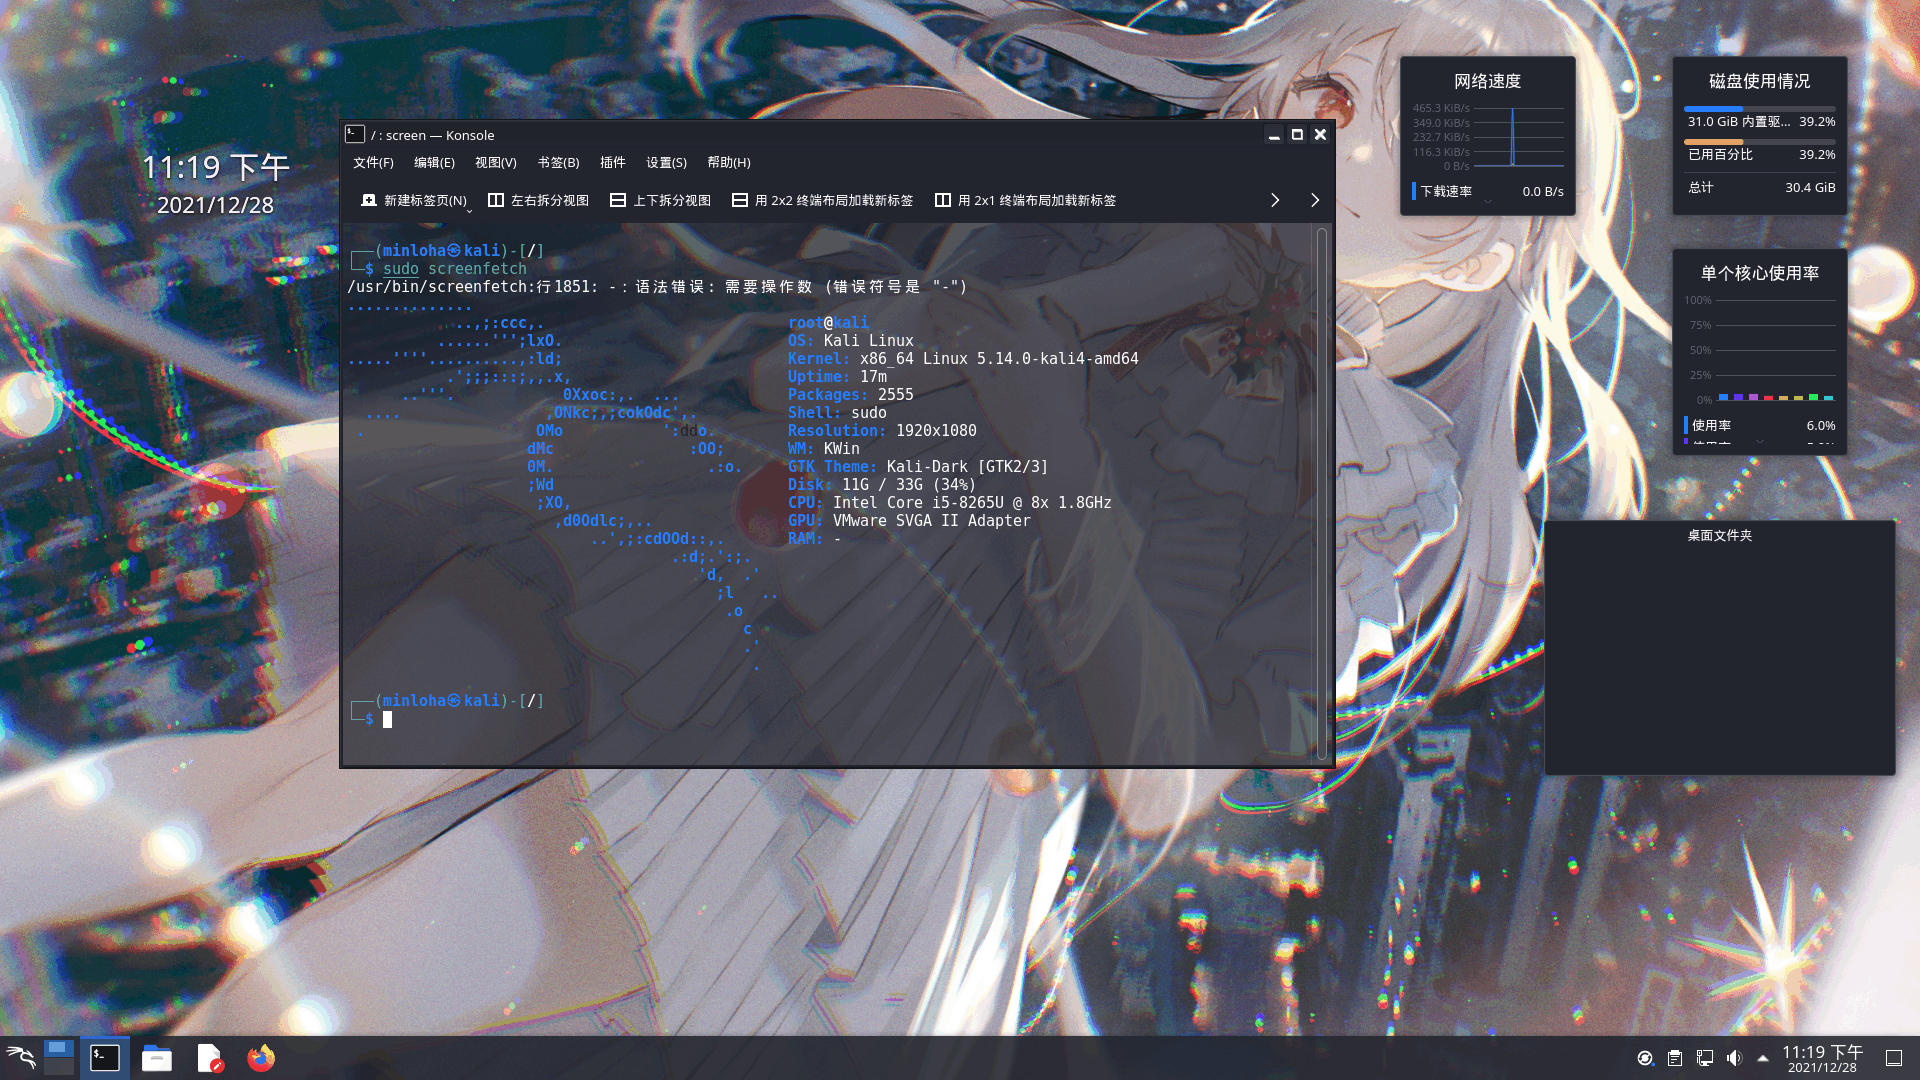This screenshot has width=1920, height=1080.
Task: Click the 'OS: Kali Linux' line
Action: point(851,340)
